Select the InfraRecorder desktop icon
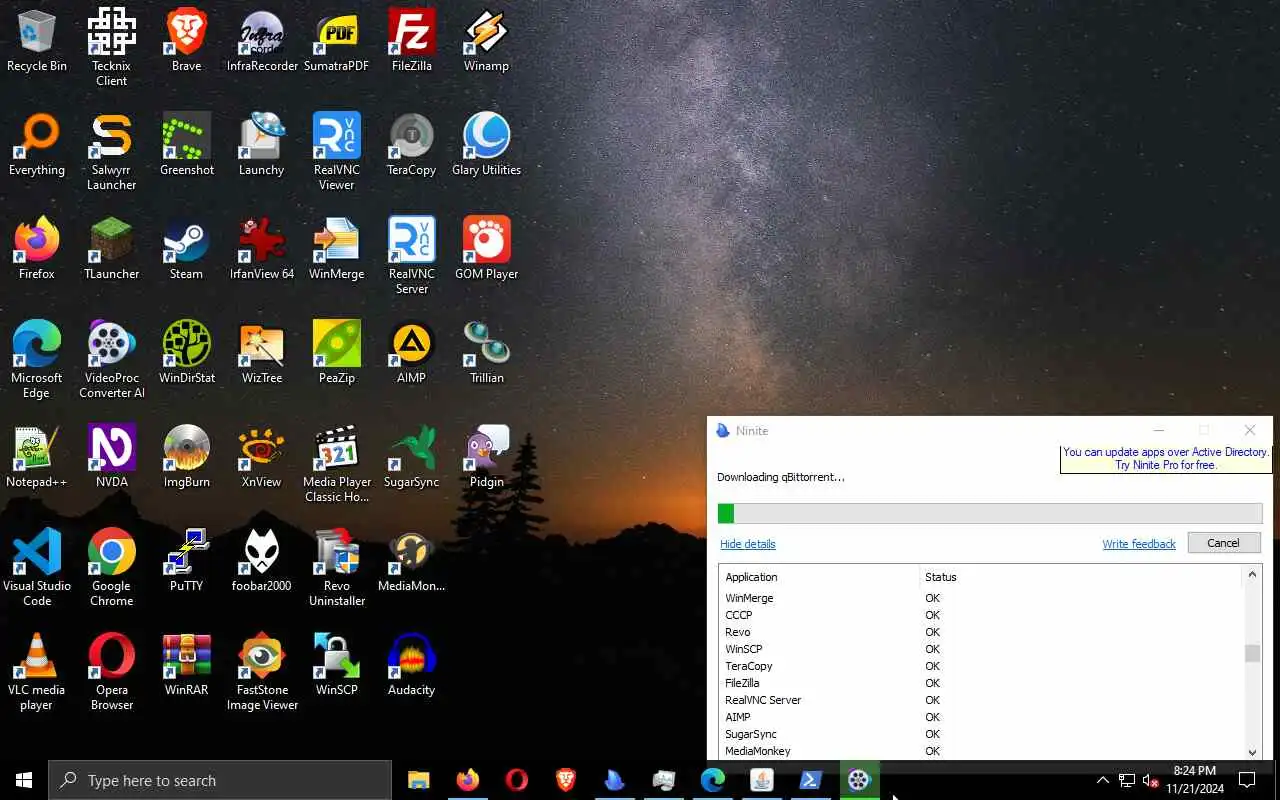 click(262, 42)
